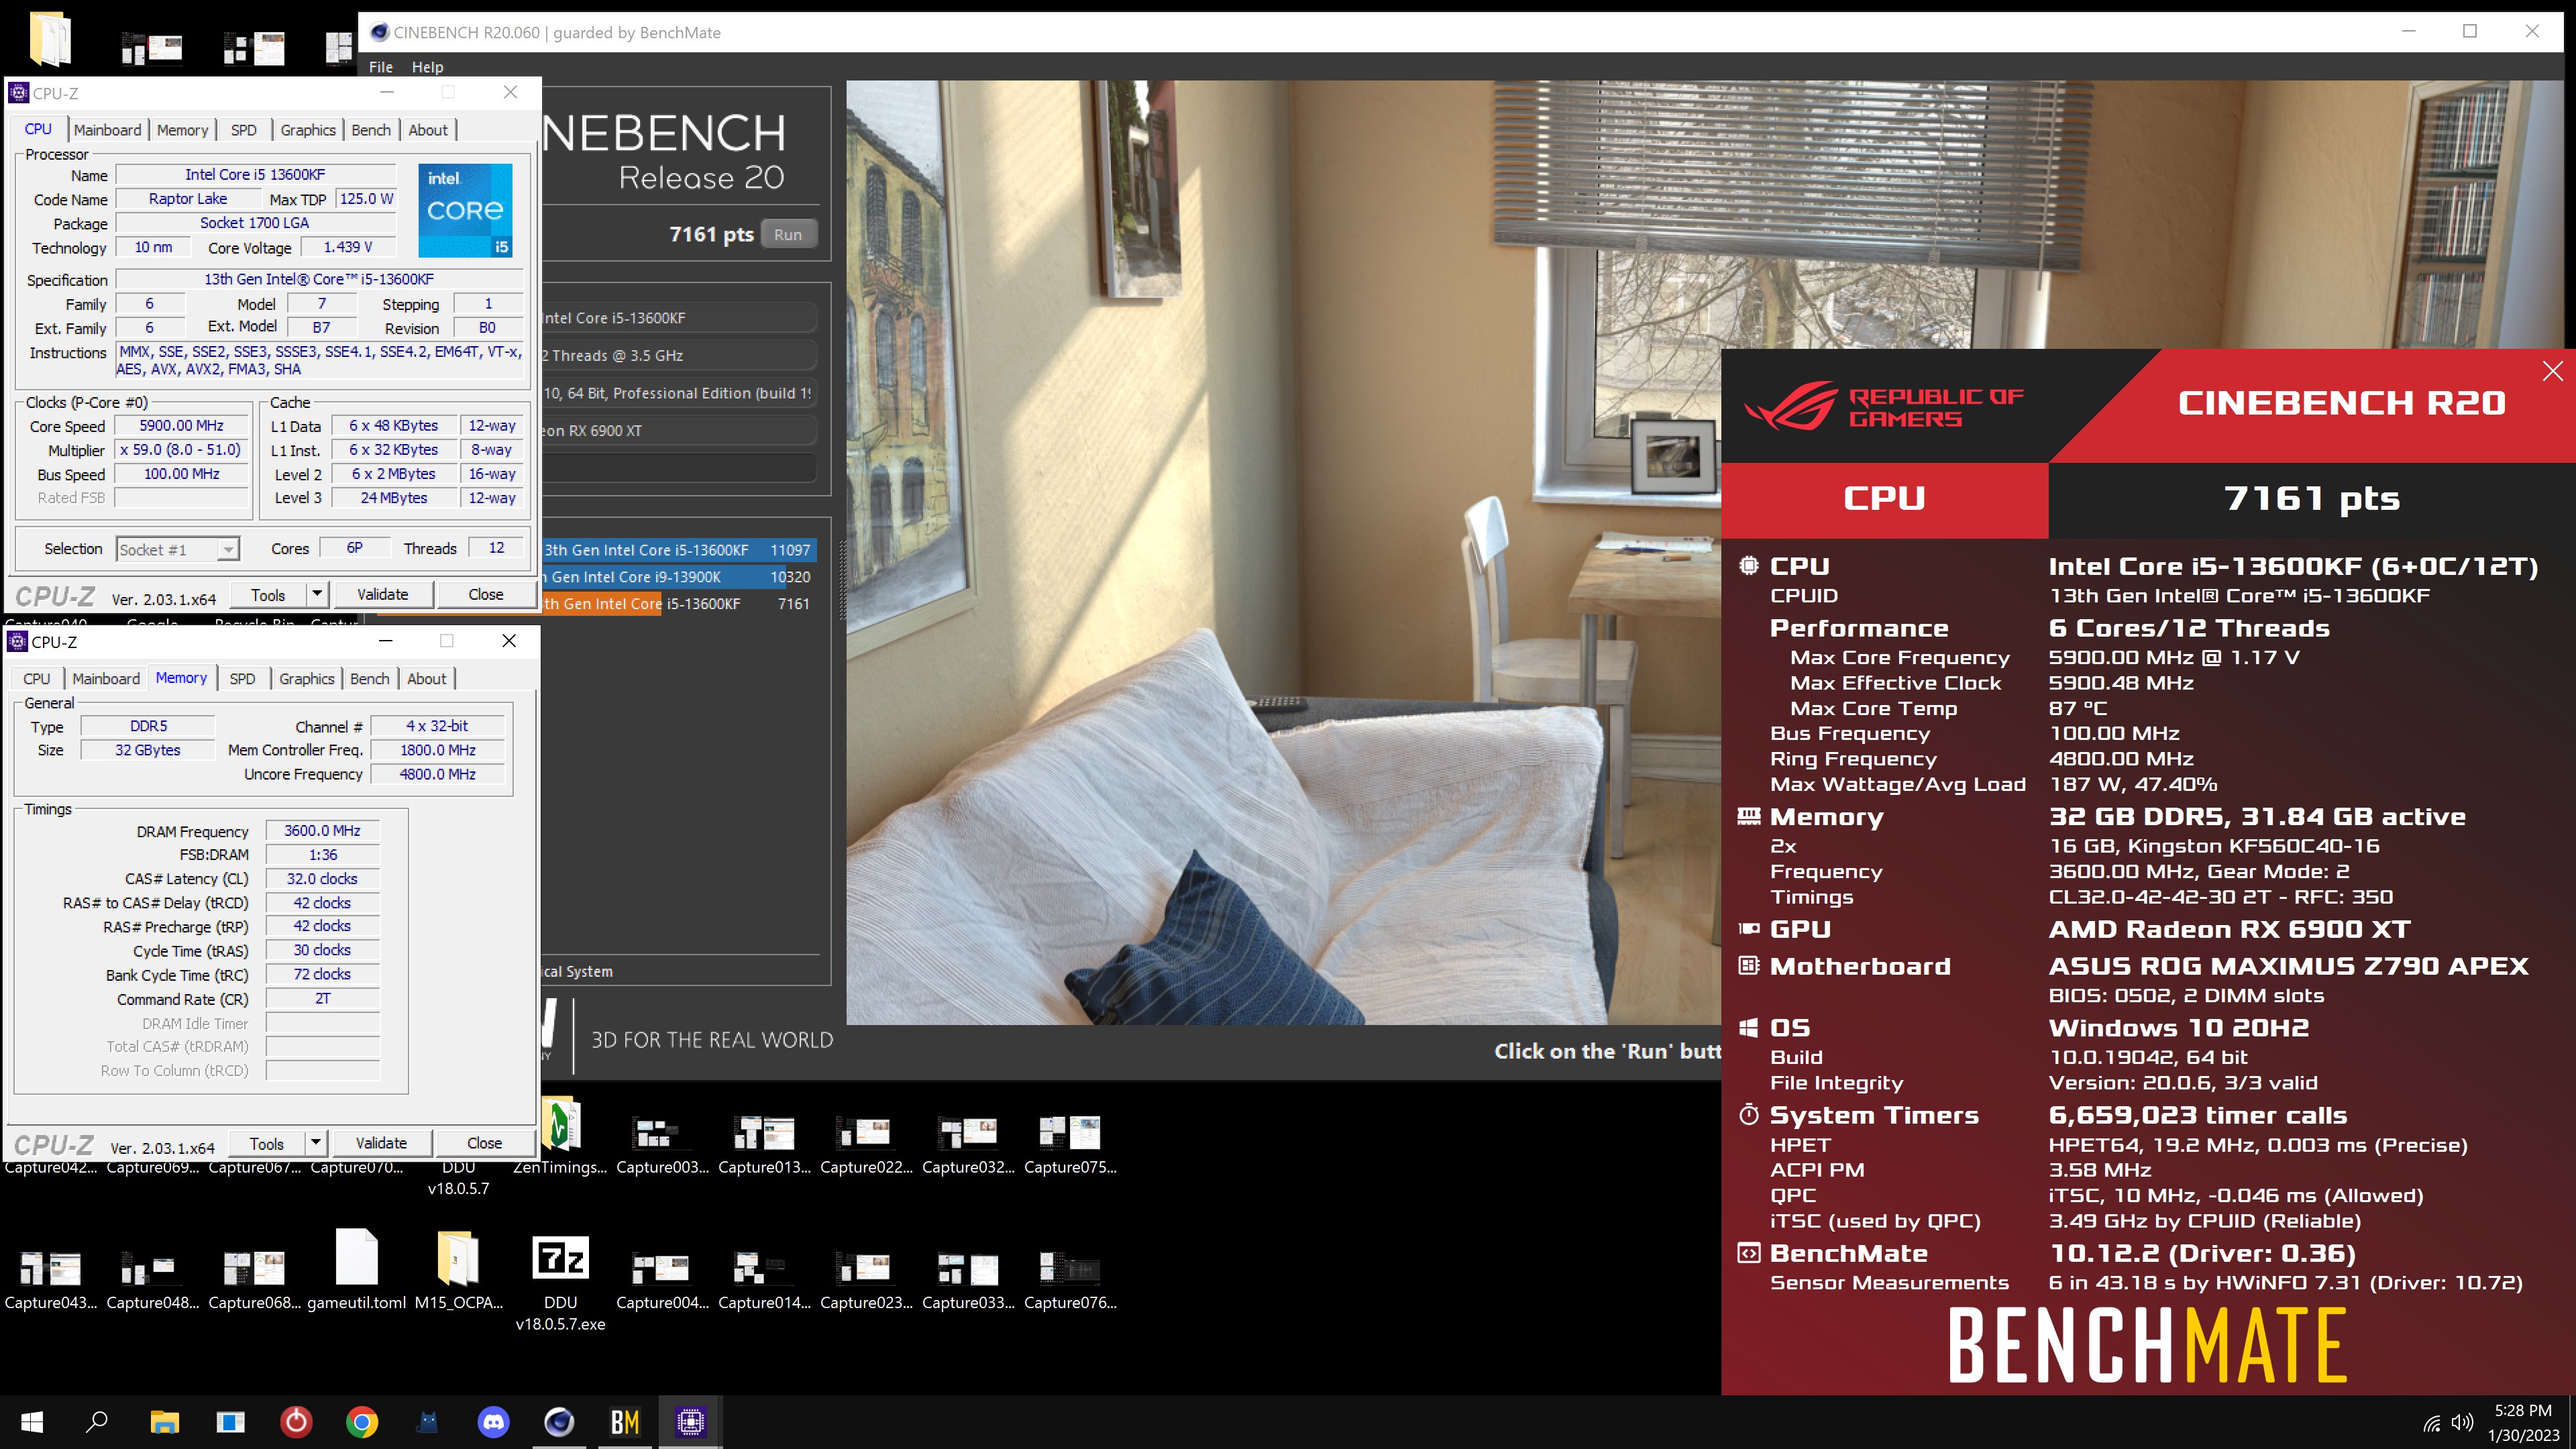Open Graphics tab in bottom CPU-Z

tap(307, 678)
